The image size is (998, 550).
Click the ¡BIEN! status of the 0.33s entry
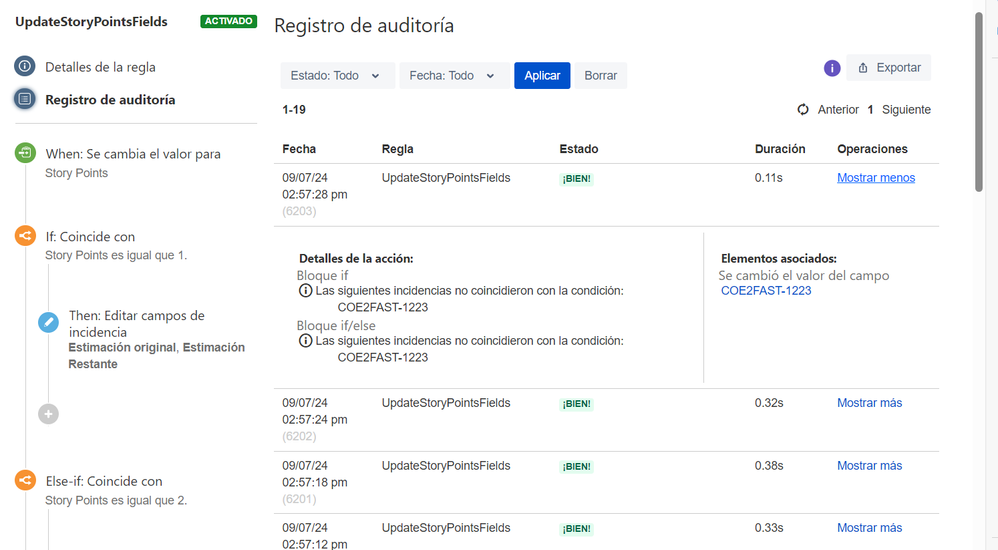577,529
